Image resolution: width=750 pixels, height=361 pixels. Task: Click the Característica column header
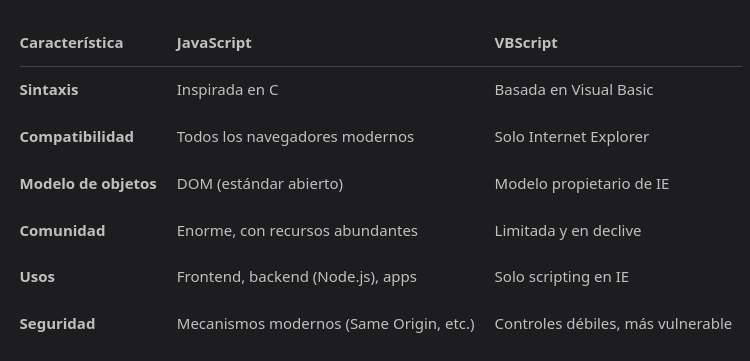71,43
